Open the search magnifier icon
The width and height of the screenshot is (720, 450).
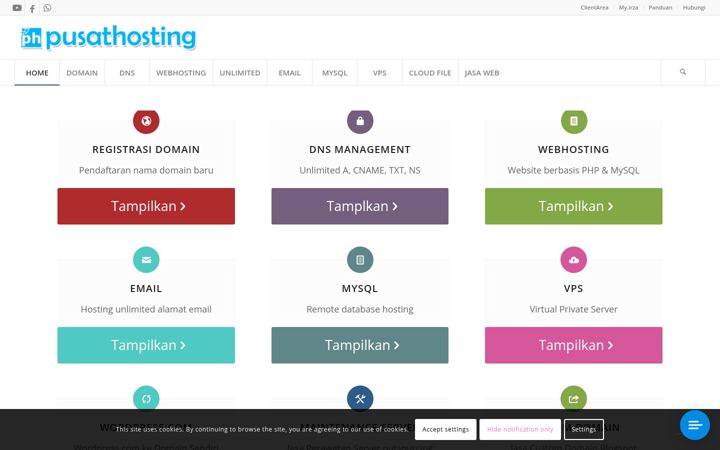click(683, 72)
